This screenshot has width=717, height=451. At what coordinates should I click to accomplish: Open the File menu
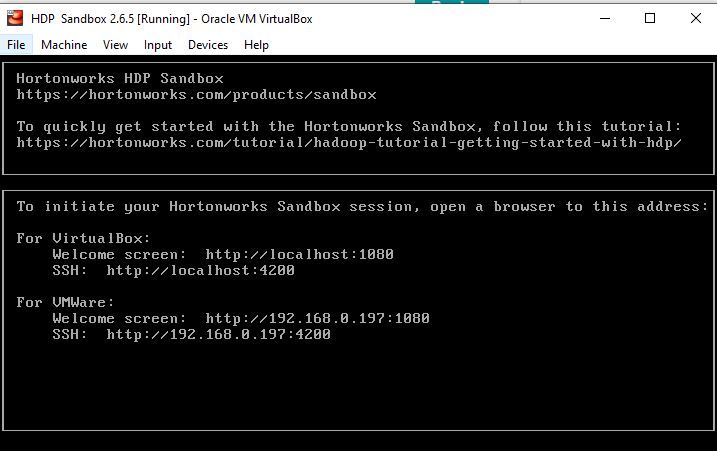(16, 45)
